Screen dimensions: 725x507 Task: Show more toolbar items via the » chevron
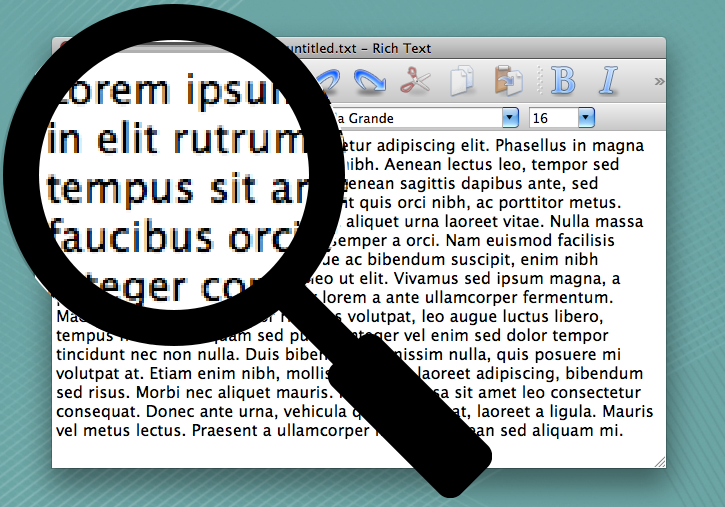(x=658, y=81)
